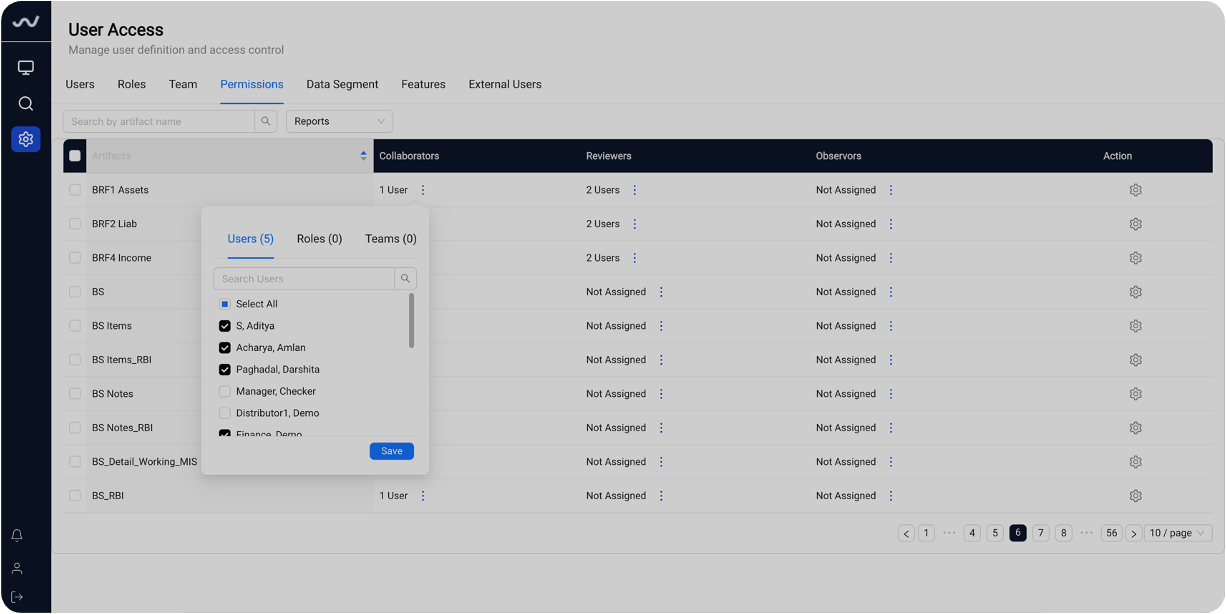Screen dimensions: 1226x614
Task: Open BS row action gear icon
Action: (x=1136, y=292)
